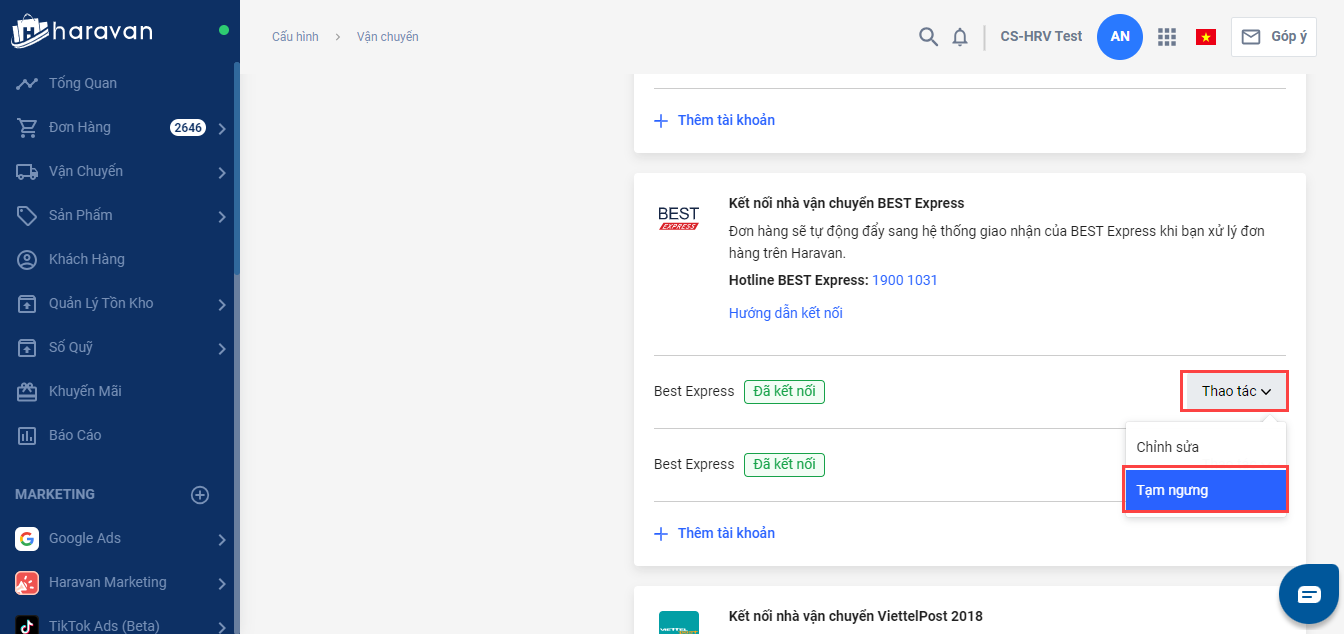Choose Chỉnh sửa in the dropdown
This screenshot has height=634, width=1344.
coord(1168,447)
